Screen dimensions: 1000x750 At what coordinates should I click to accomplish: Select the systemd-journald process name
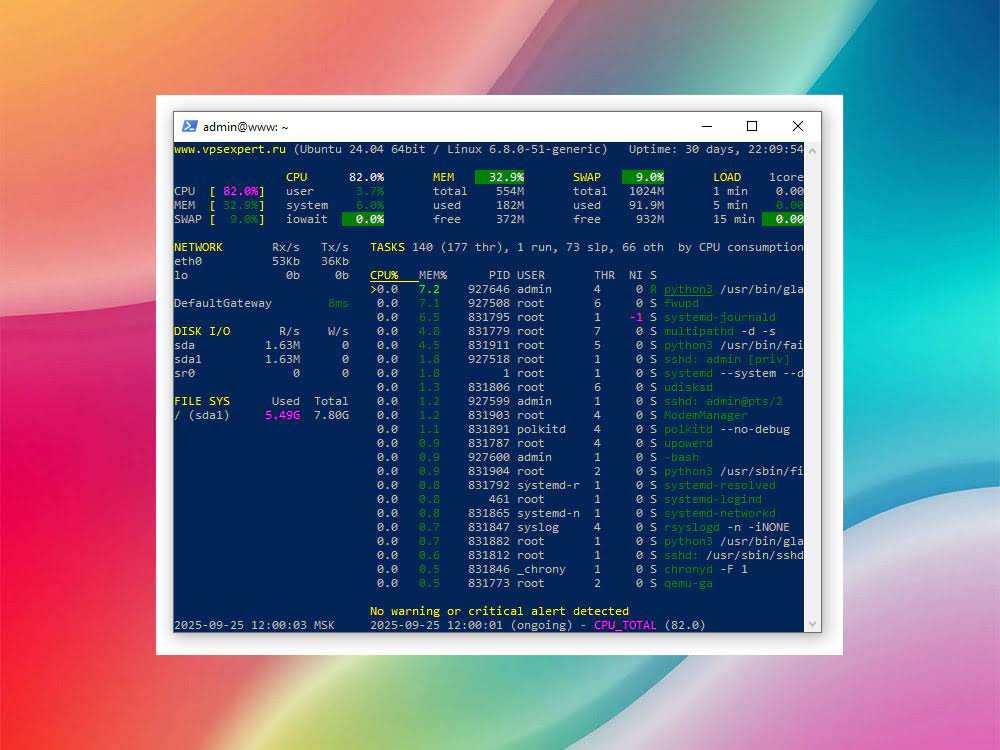pos(720,318)
